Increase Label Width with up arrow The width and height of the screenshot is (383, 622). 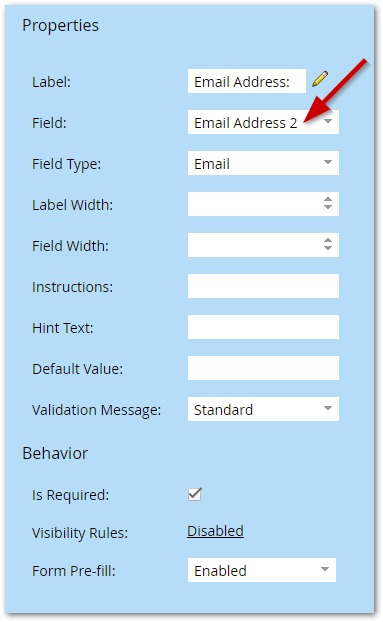pyautogui.click(x=328, y=200)
